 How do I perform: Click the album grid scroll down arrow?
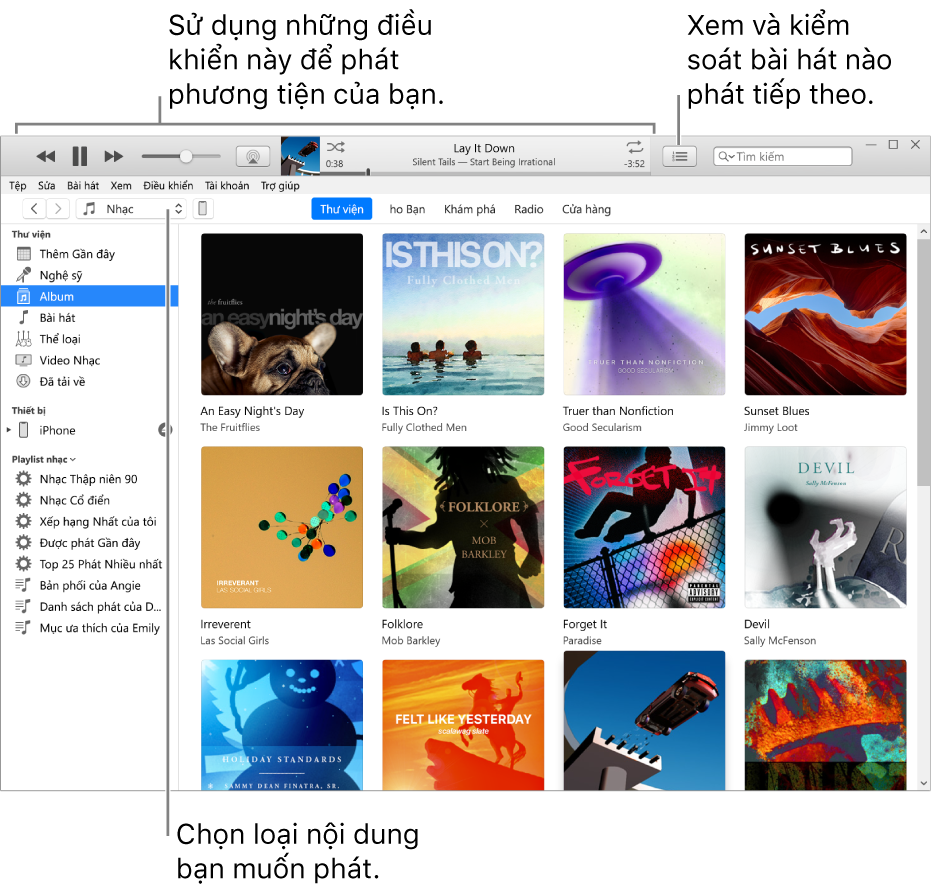(923, 783)
